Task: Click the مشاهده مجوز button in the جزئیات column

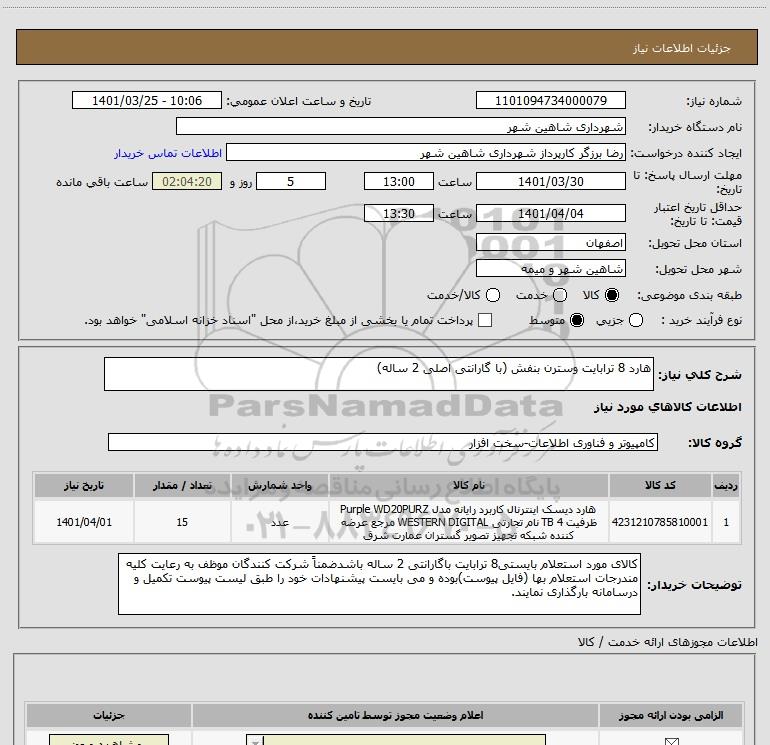Action: click(x=109, y=740)
